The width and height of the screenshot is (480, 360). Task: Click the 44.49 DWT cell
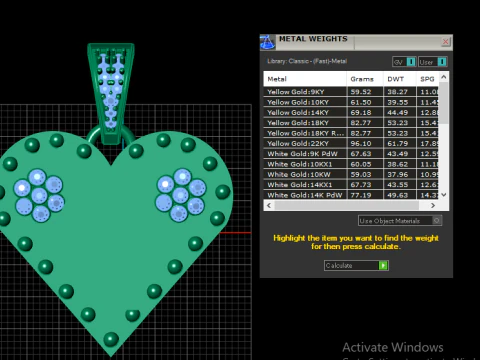pyautogui.click(x=400, y=112)
